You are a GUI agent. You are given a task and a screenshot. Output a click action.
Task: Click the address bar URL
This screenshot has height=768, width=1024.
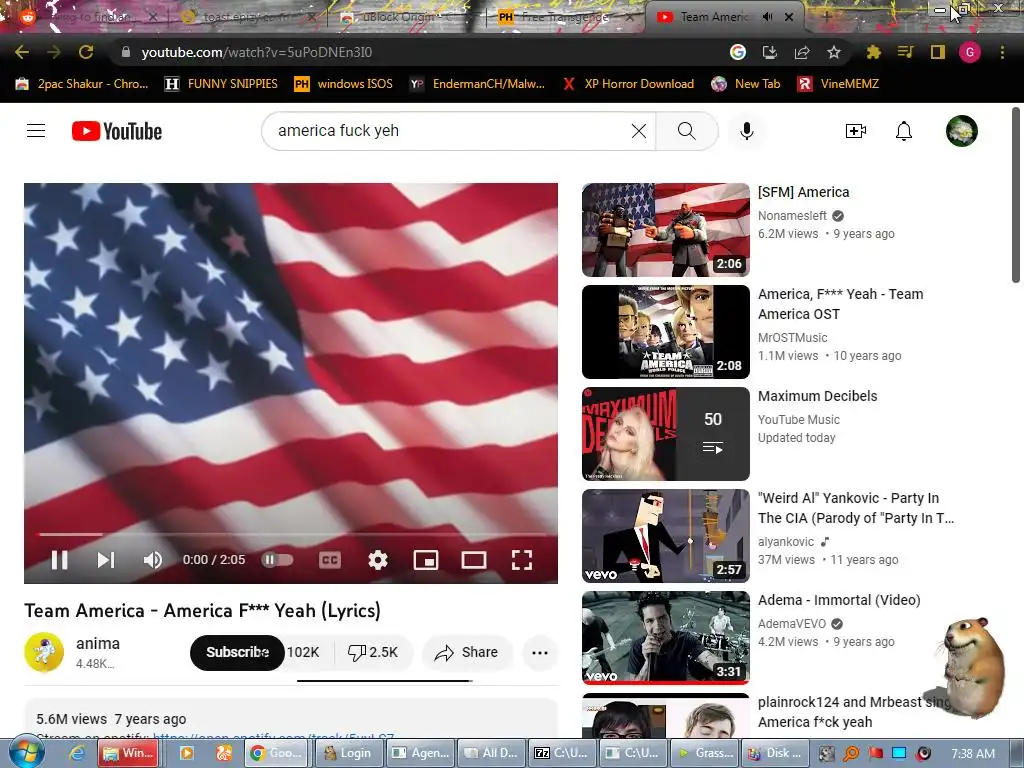(257, 52)
